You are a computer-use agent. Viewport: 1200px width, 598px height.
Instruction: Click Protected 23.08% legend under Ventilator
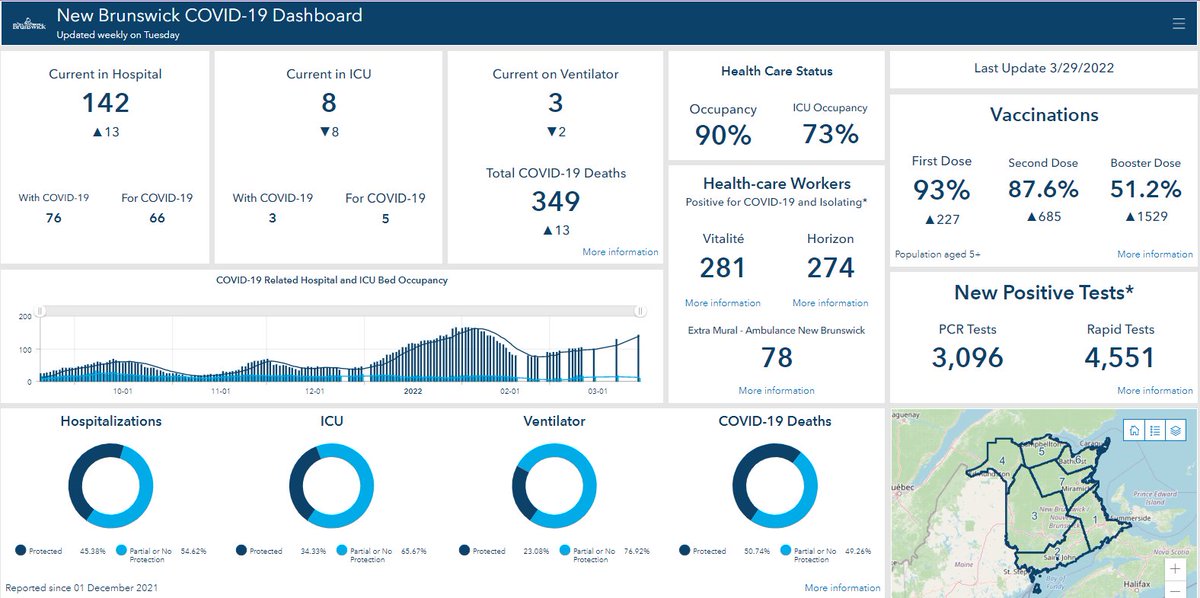pyautogui.click(x=503, y=551)
